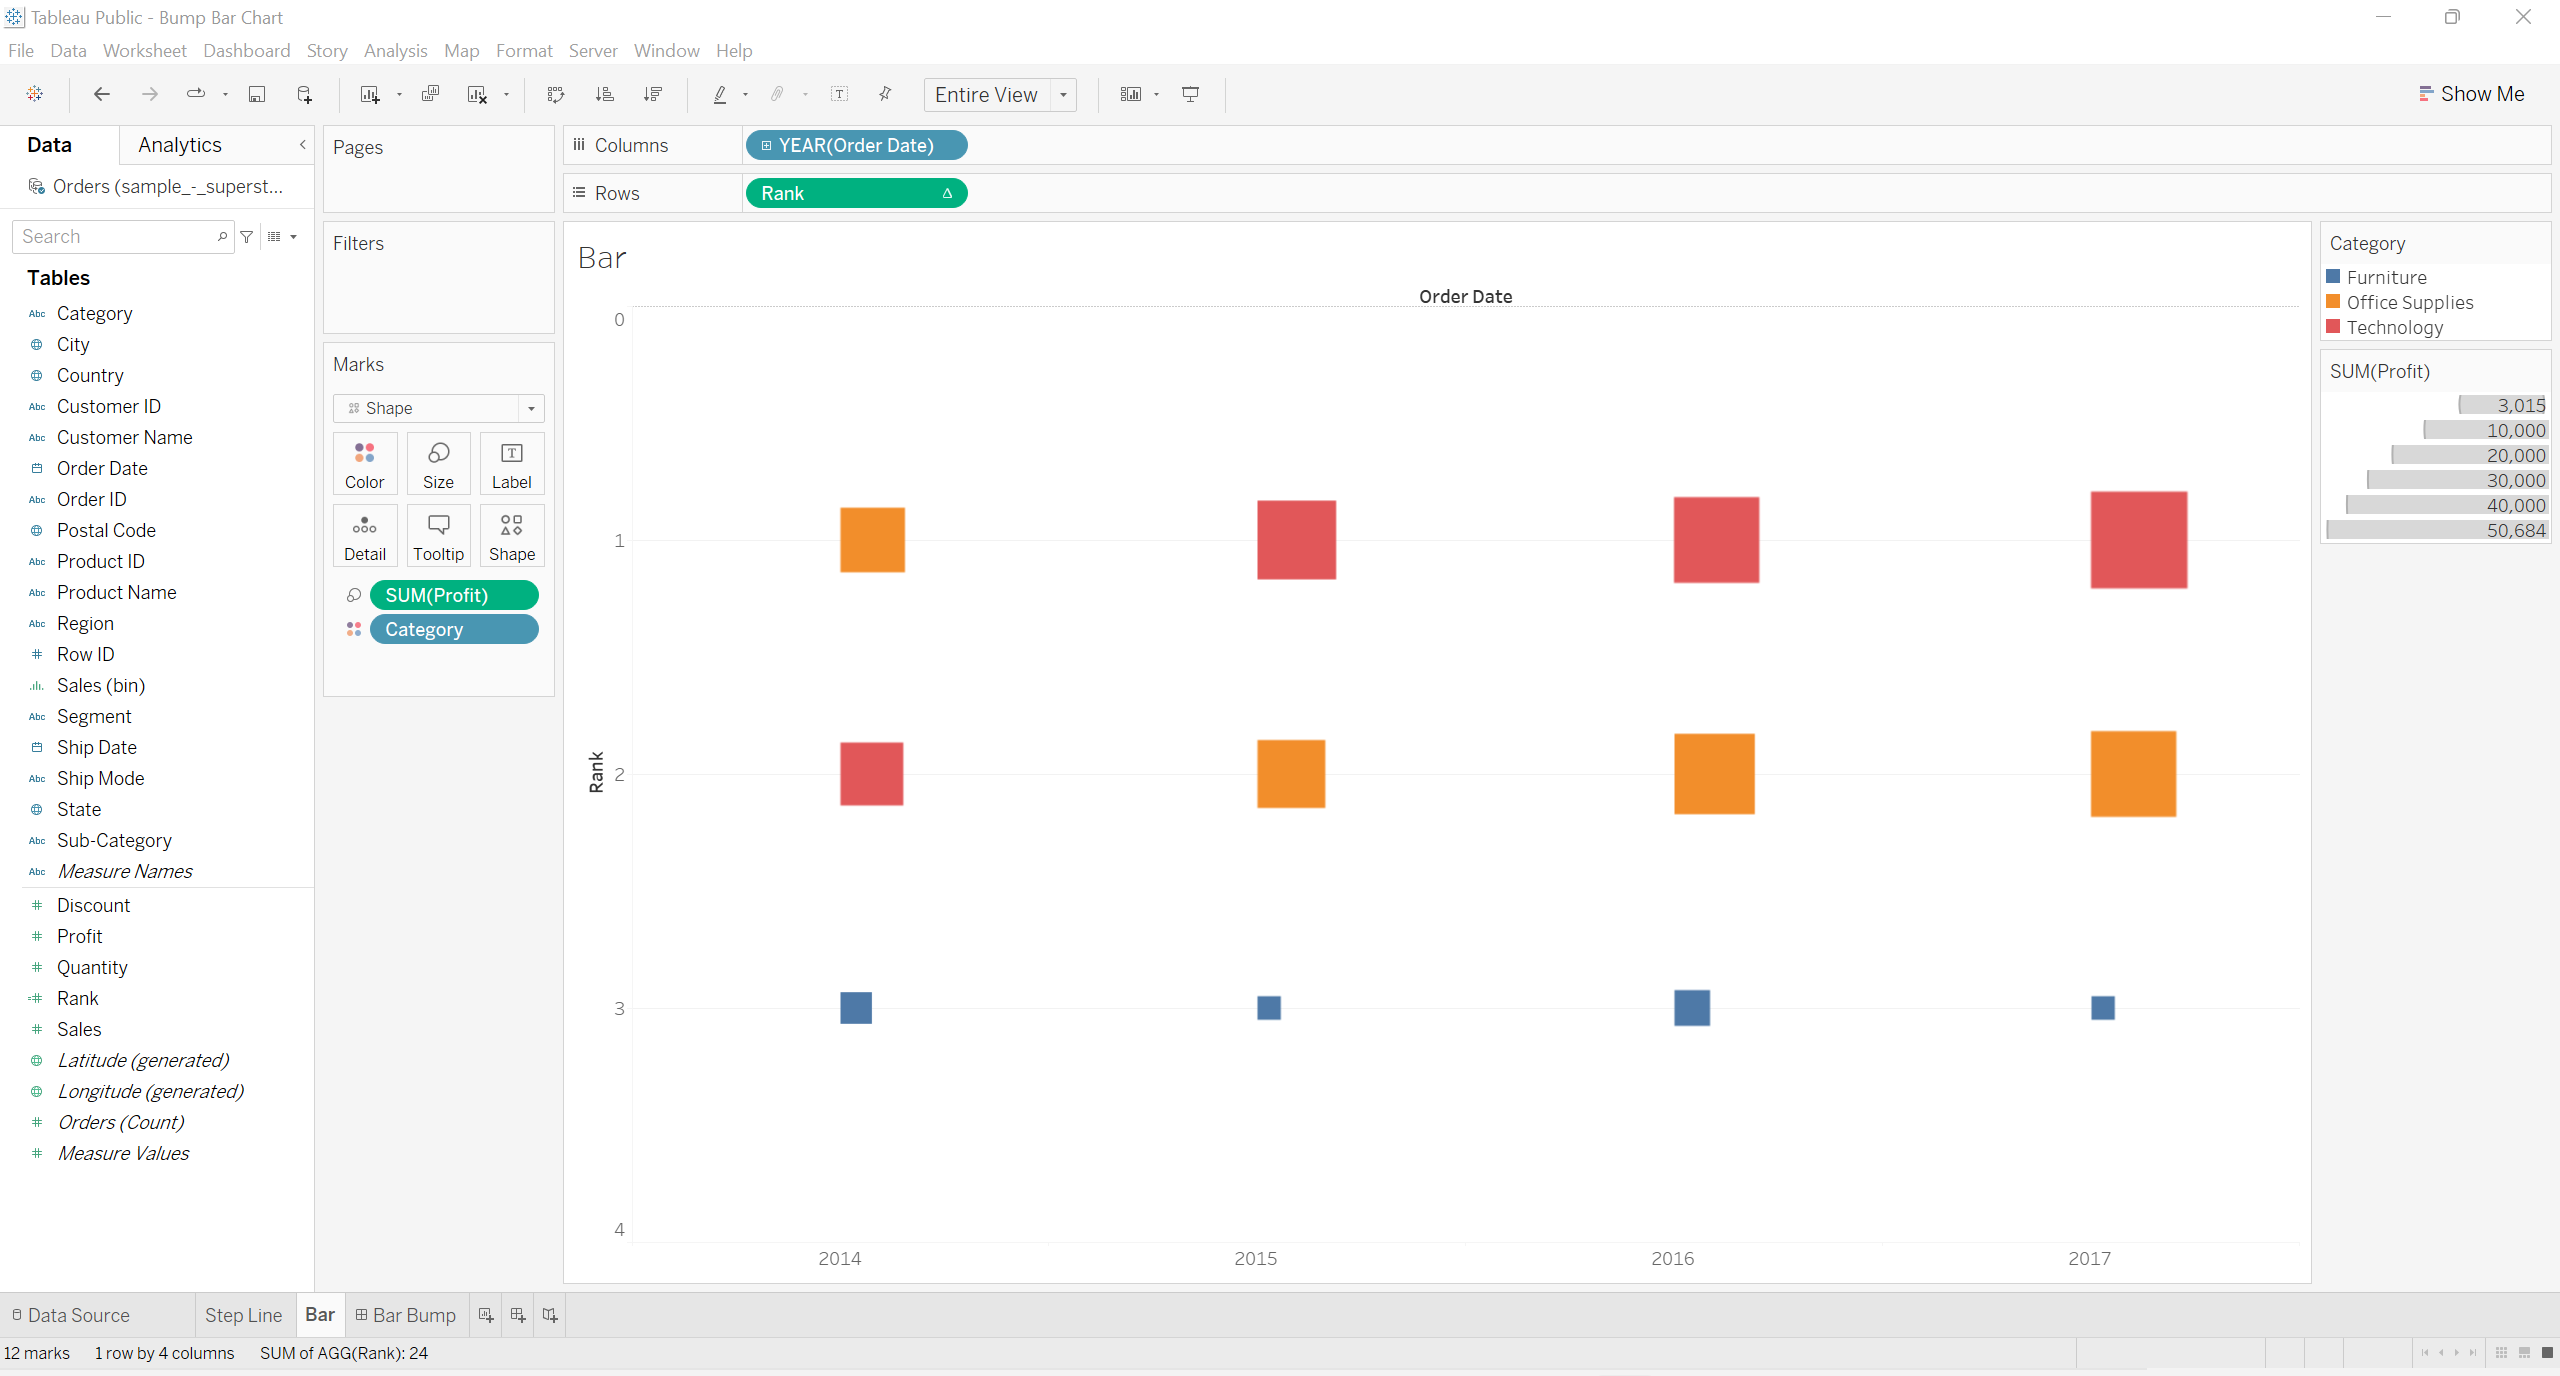Click the Sort Descending toolbar icon

pyautogui.click(x=653, y=94)
